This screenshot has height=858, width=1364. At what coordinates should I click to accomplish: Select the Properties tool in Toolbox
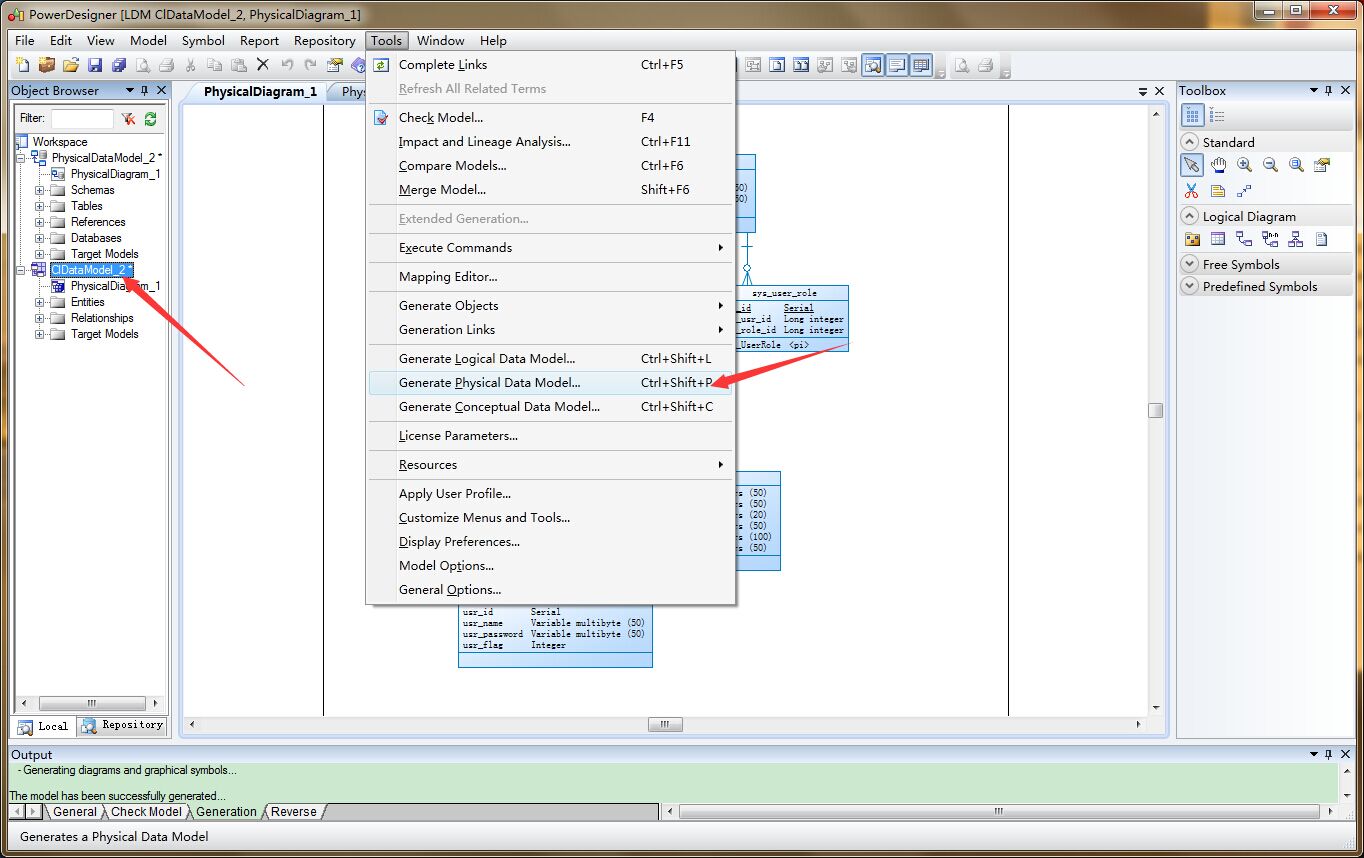coord(1322,165)
